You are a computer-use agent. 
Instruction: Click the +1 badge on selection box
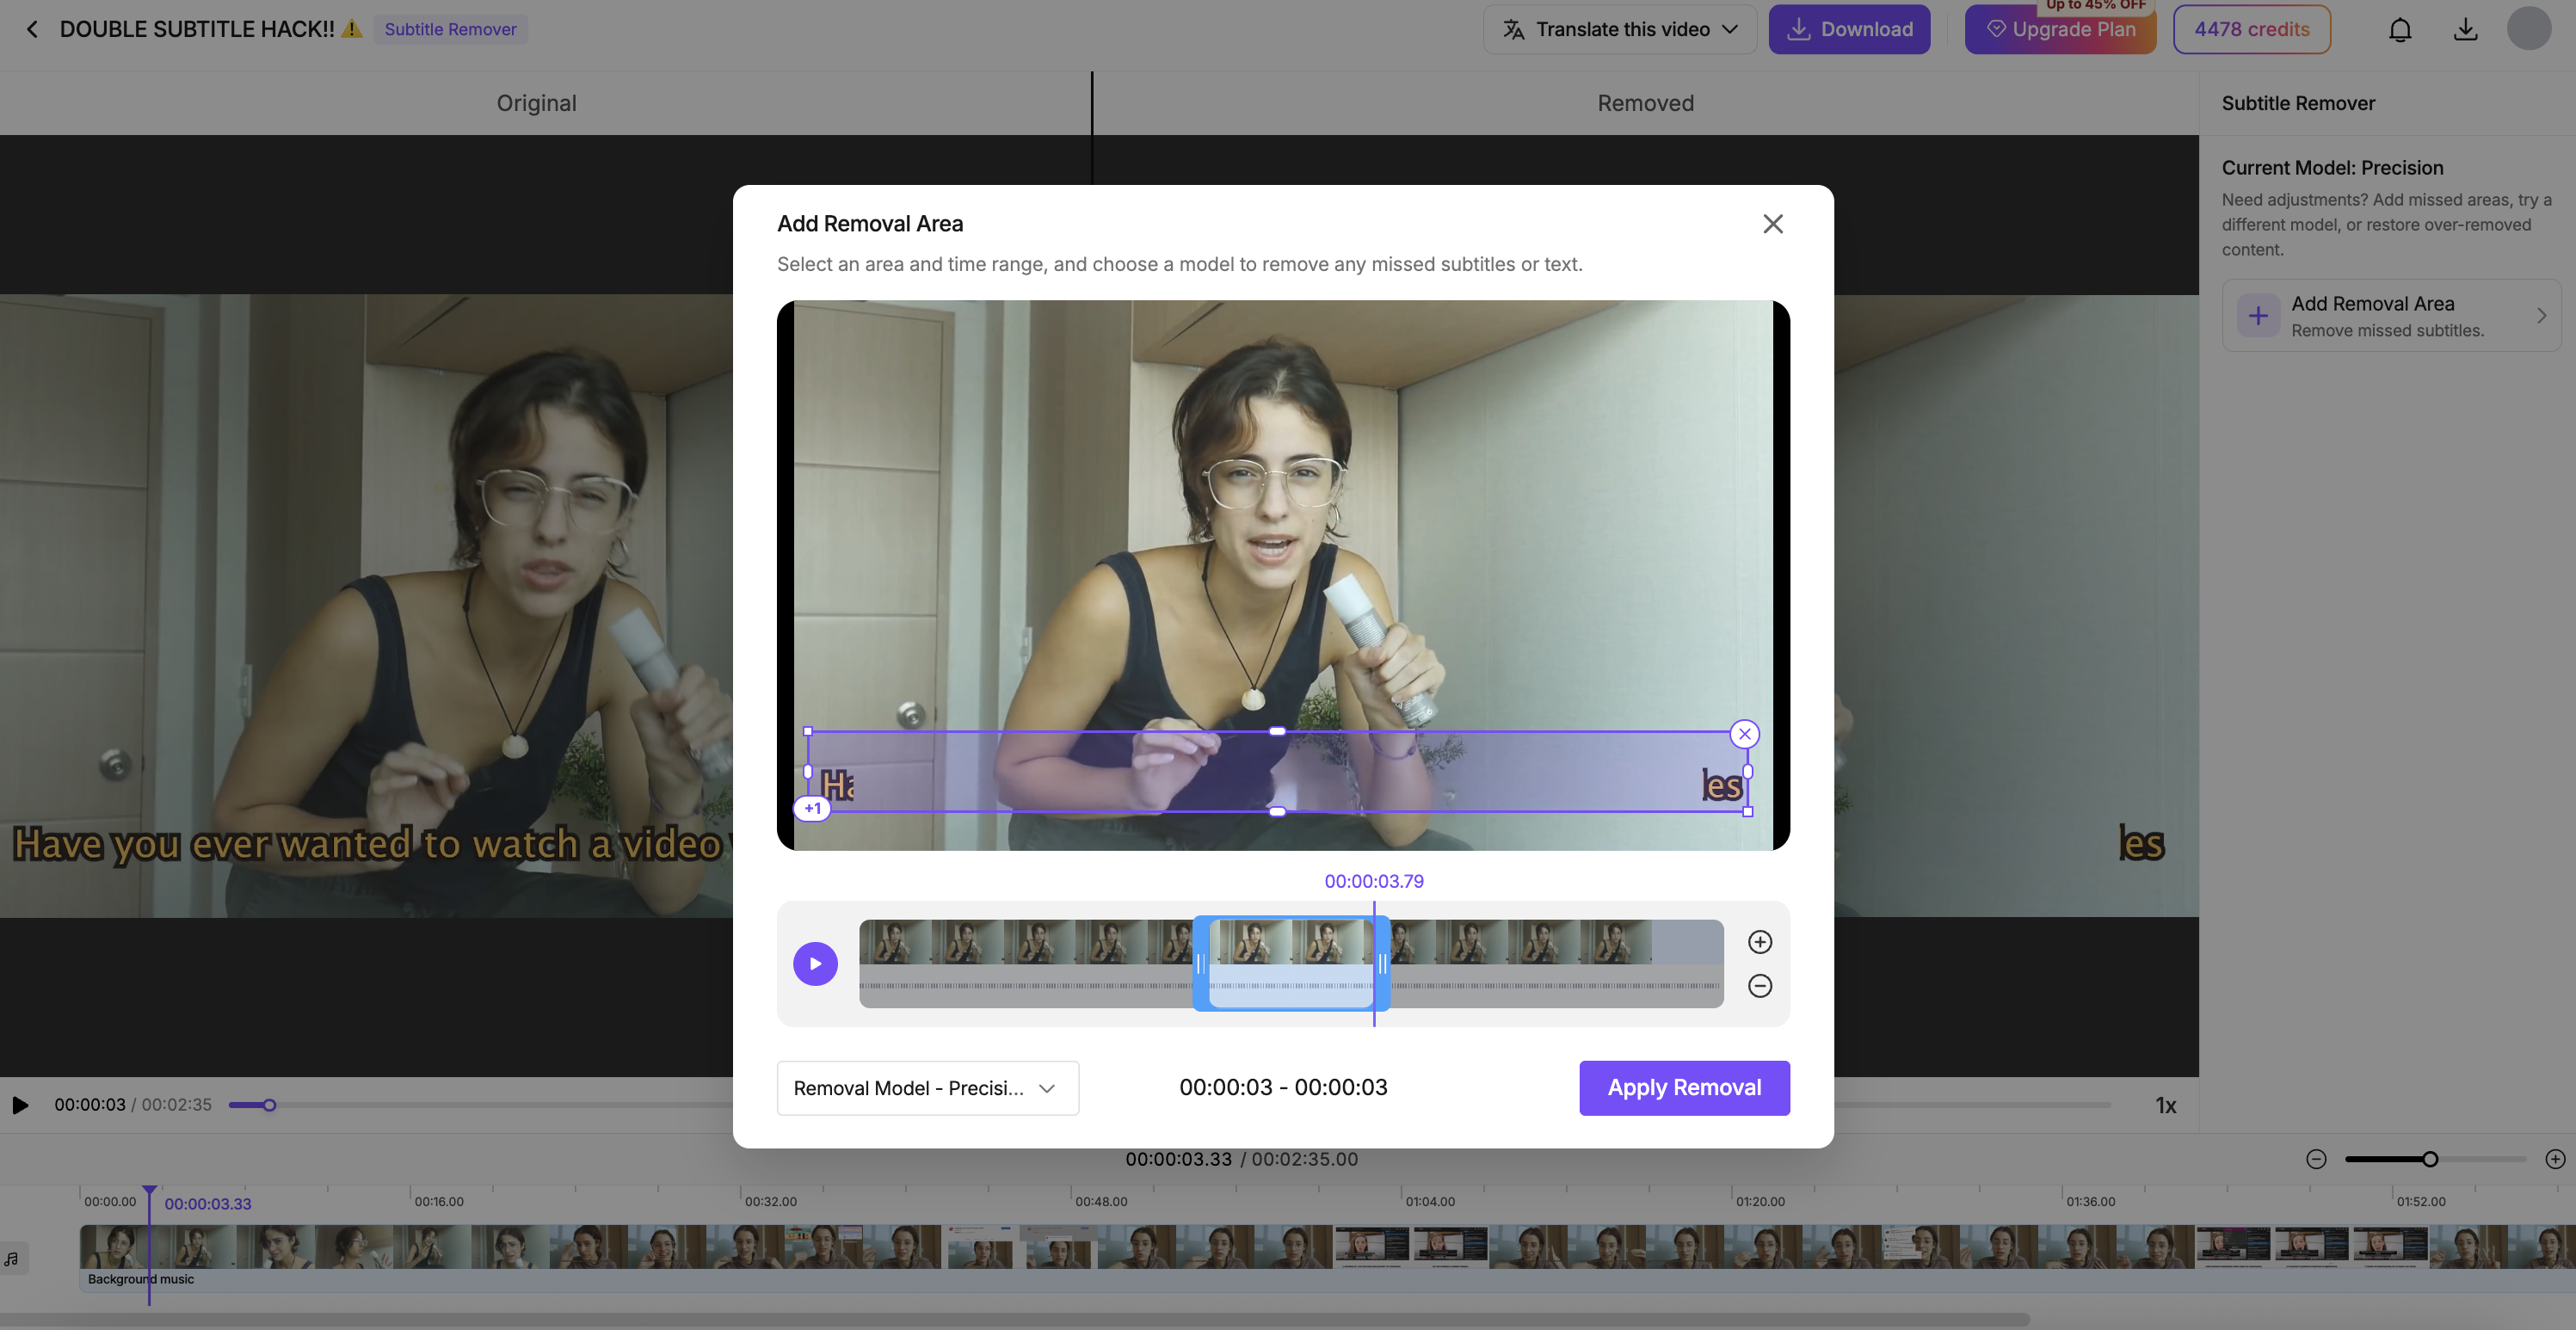pos(812,808)
